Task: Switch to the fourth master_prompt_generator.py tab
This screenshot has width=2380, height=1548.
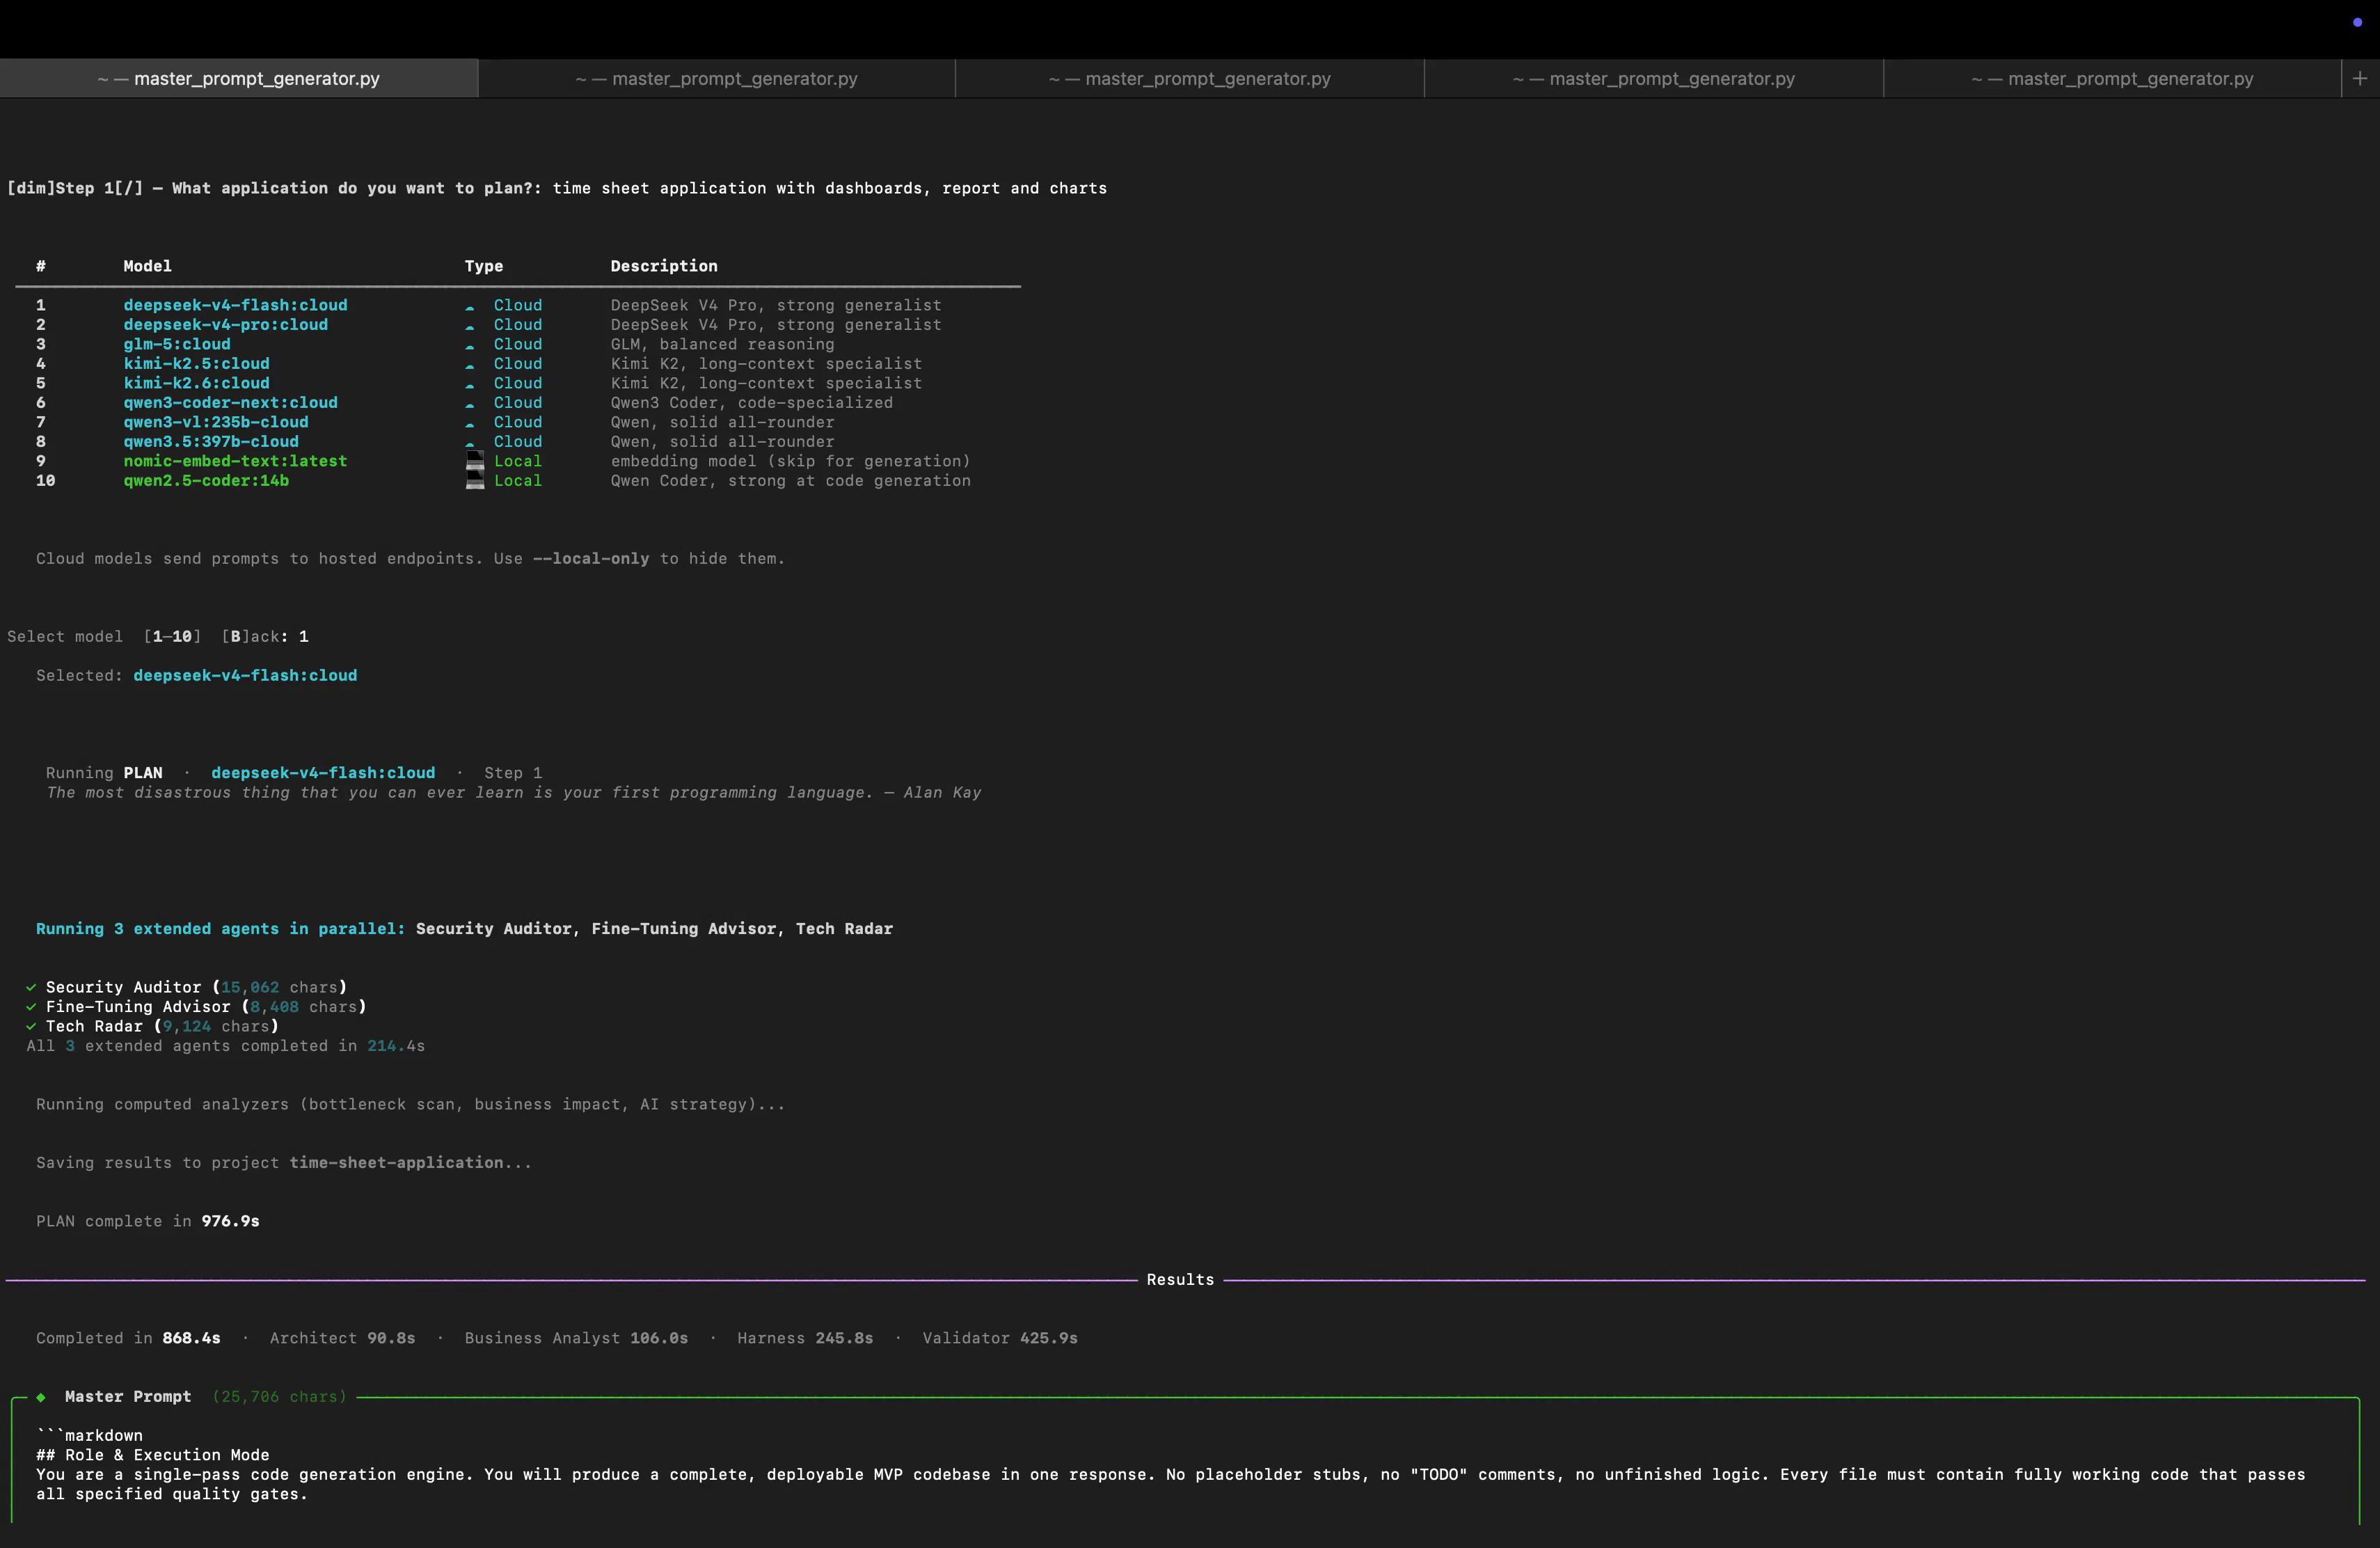Action: [1654, 78]
